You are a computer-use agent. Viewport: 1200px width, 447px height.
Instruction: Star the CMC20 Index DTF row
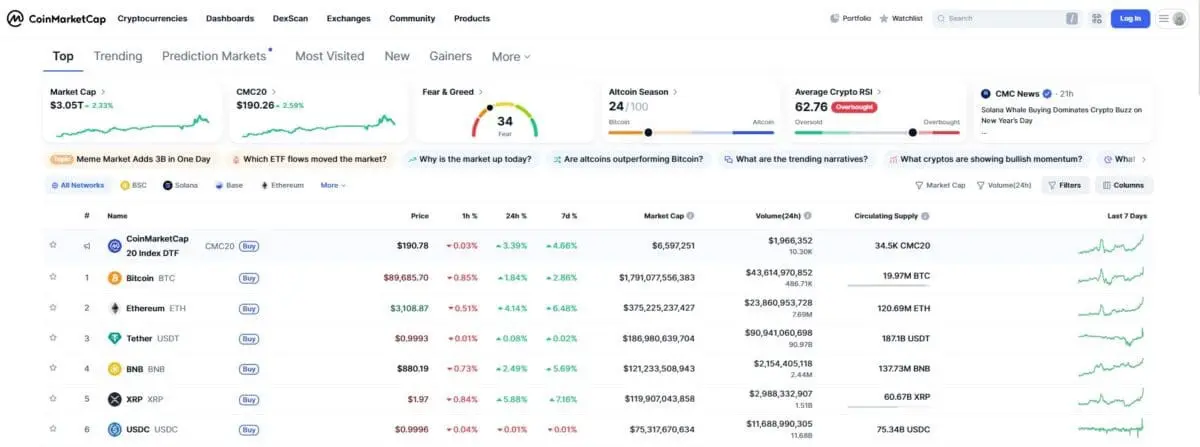click(53, 245)
